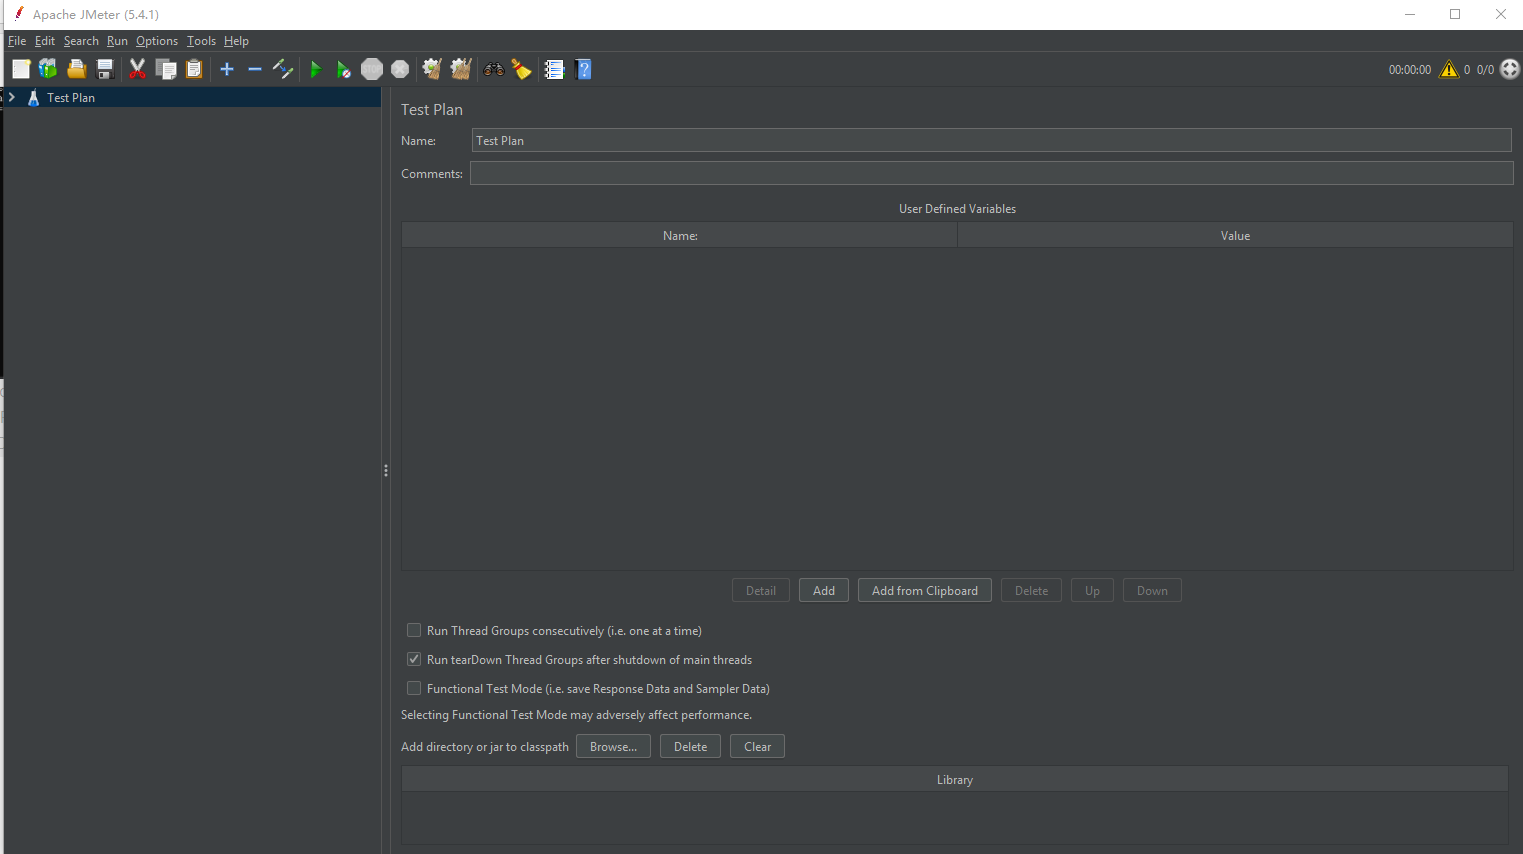The width and height of the screenshot is (1523, 854).
Task: Open the Run menu
Action: click(x=117, y=41)
